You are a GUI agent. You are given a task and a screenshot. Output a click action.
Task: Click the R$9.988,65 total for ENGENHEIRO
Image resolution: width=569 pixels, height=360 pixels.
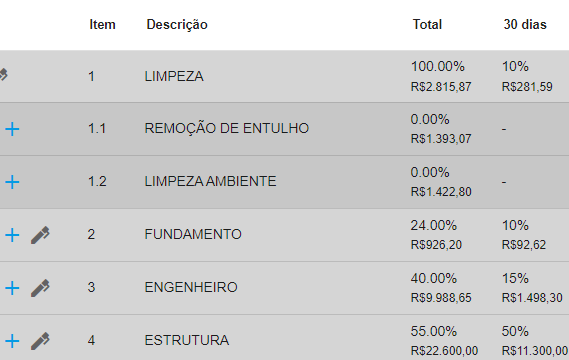[x=441, y=298]
